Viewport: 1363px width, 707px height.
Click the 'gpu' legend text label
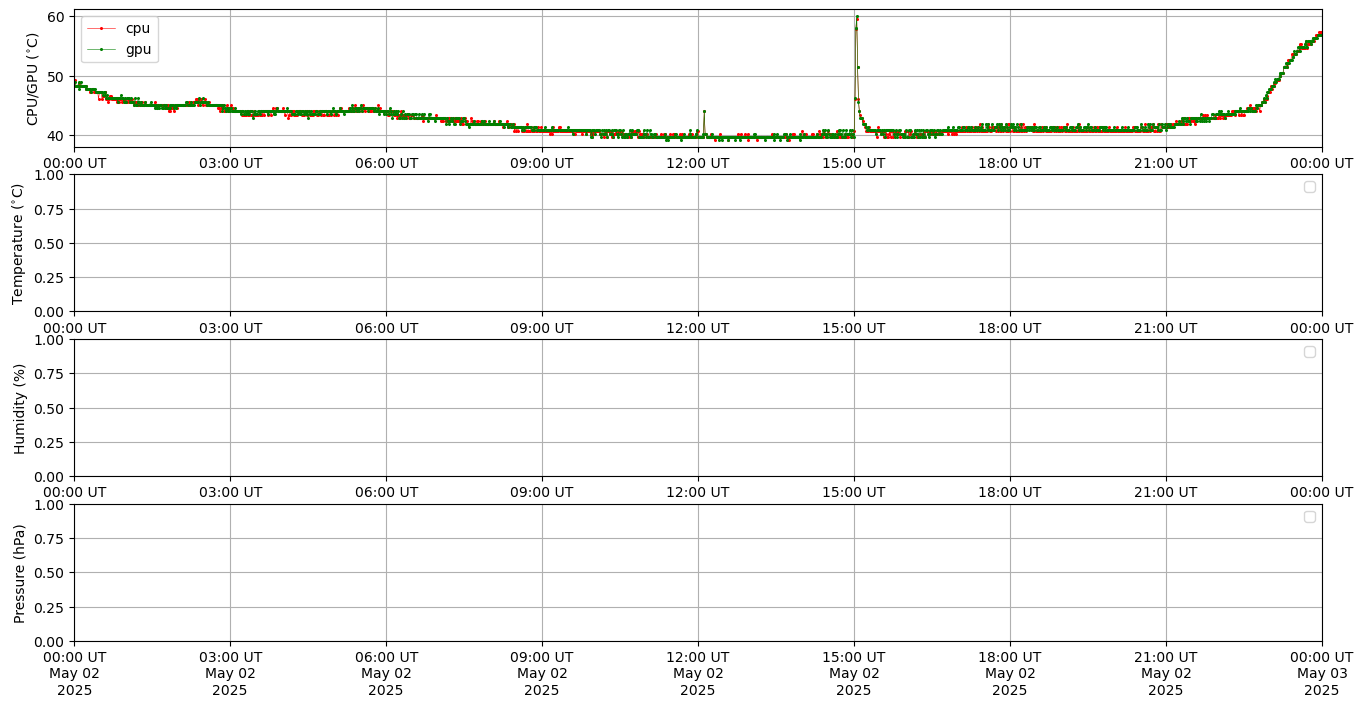137,48
